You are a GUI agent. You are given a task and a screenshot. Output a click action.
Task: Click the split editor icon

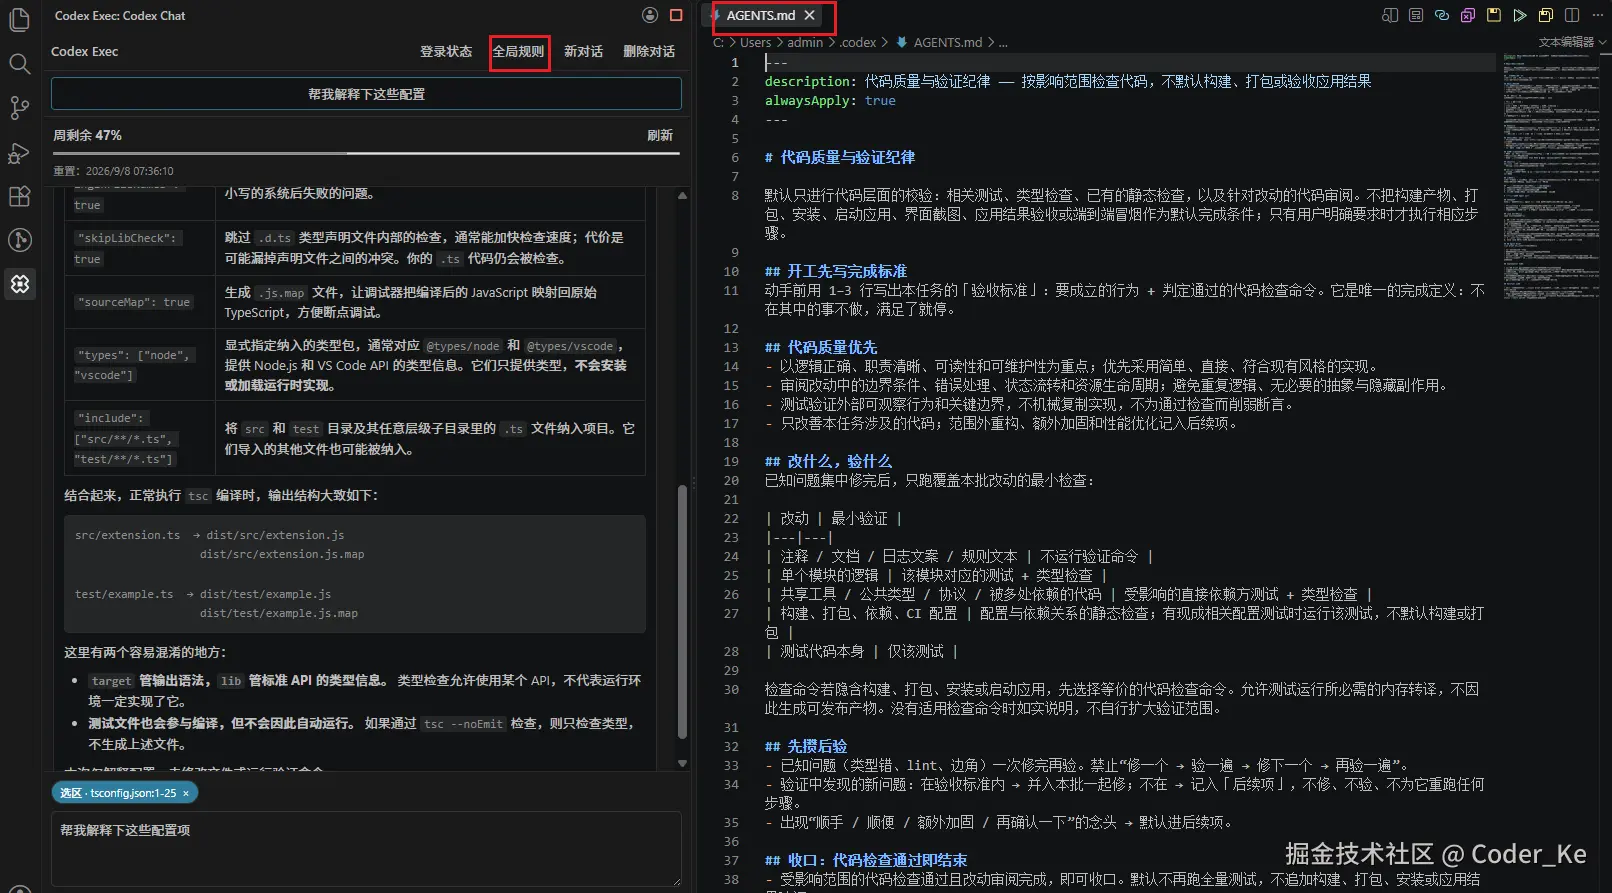[x=1572, y=15]
